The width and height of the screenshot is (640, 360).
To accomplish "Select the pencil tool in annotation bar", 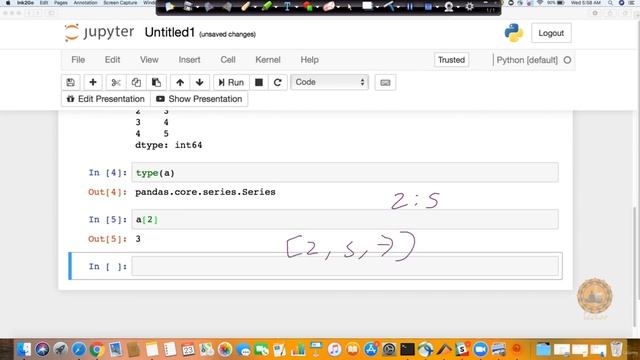I will [x=246, y=6].
